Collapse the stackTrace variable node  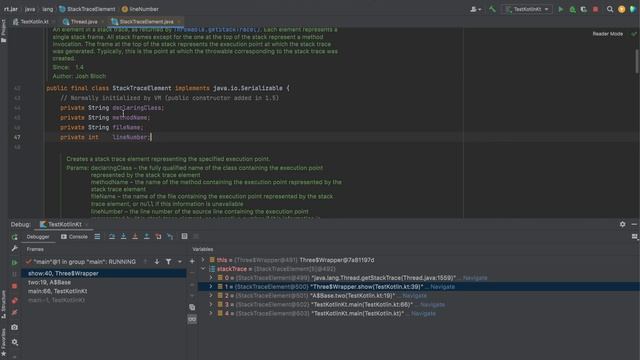203,269
